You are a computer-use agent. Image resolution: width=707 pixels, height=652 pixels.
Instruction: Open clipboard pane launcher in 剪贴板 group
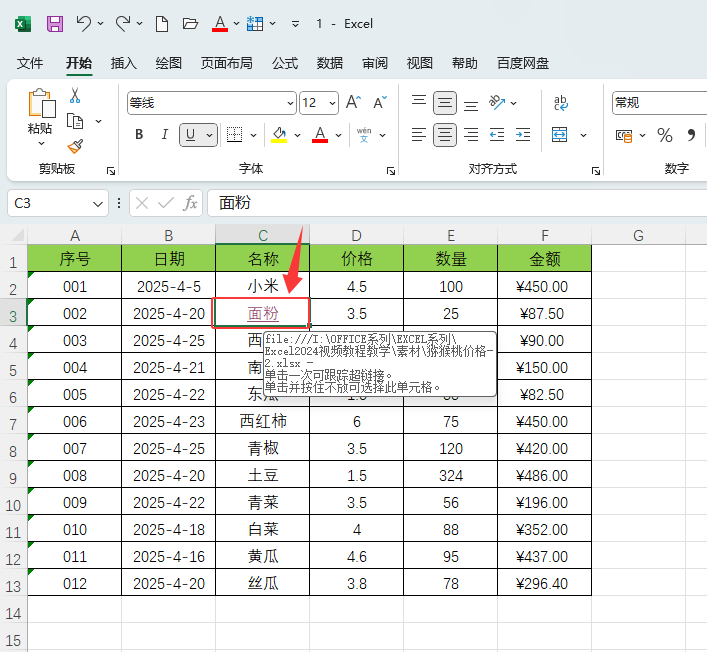click(110, 171)
